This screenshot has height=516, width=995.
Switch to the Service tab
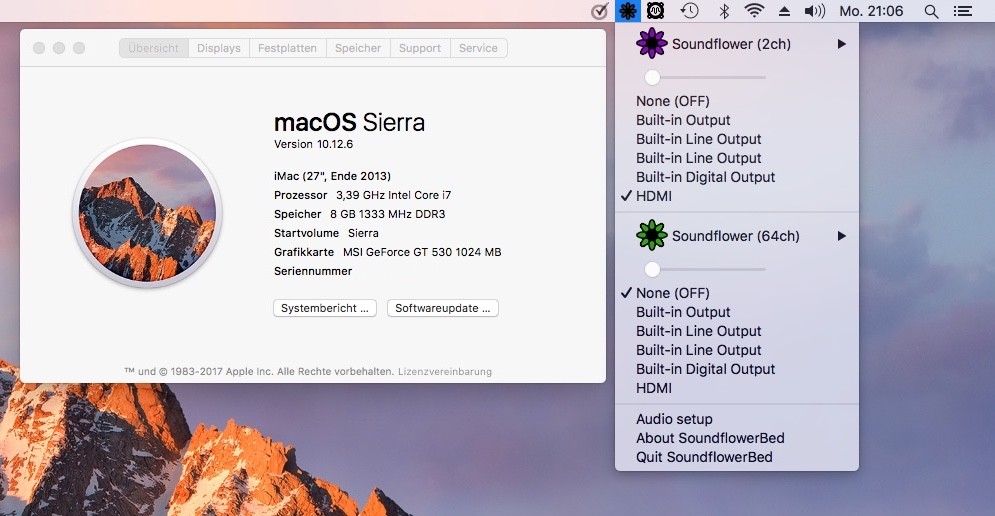pyautogui.click(x=478, y=48)
